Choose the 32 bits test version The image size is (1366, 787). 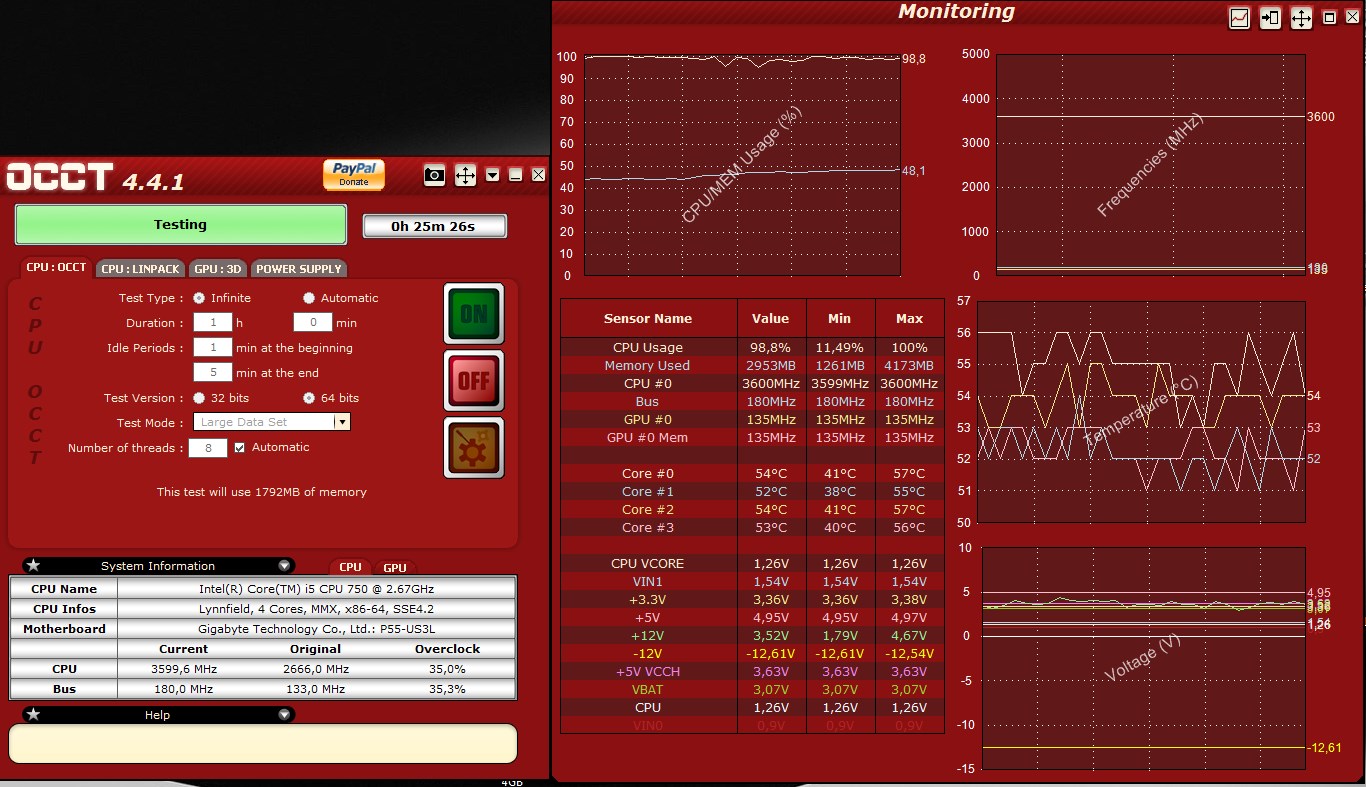pyautogui.click(x=199, y=398)
